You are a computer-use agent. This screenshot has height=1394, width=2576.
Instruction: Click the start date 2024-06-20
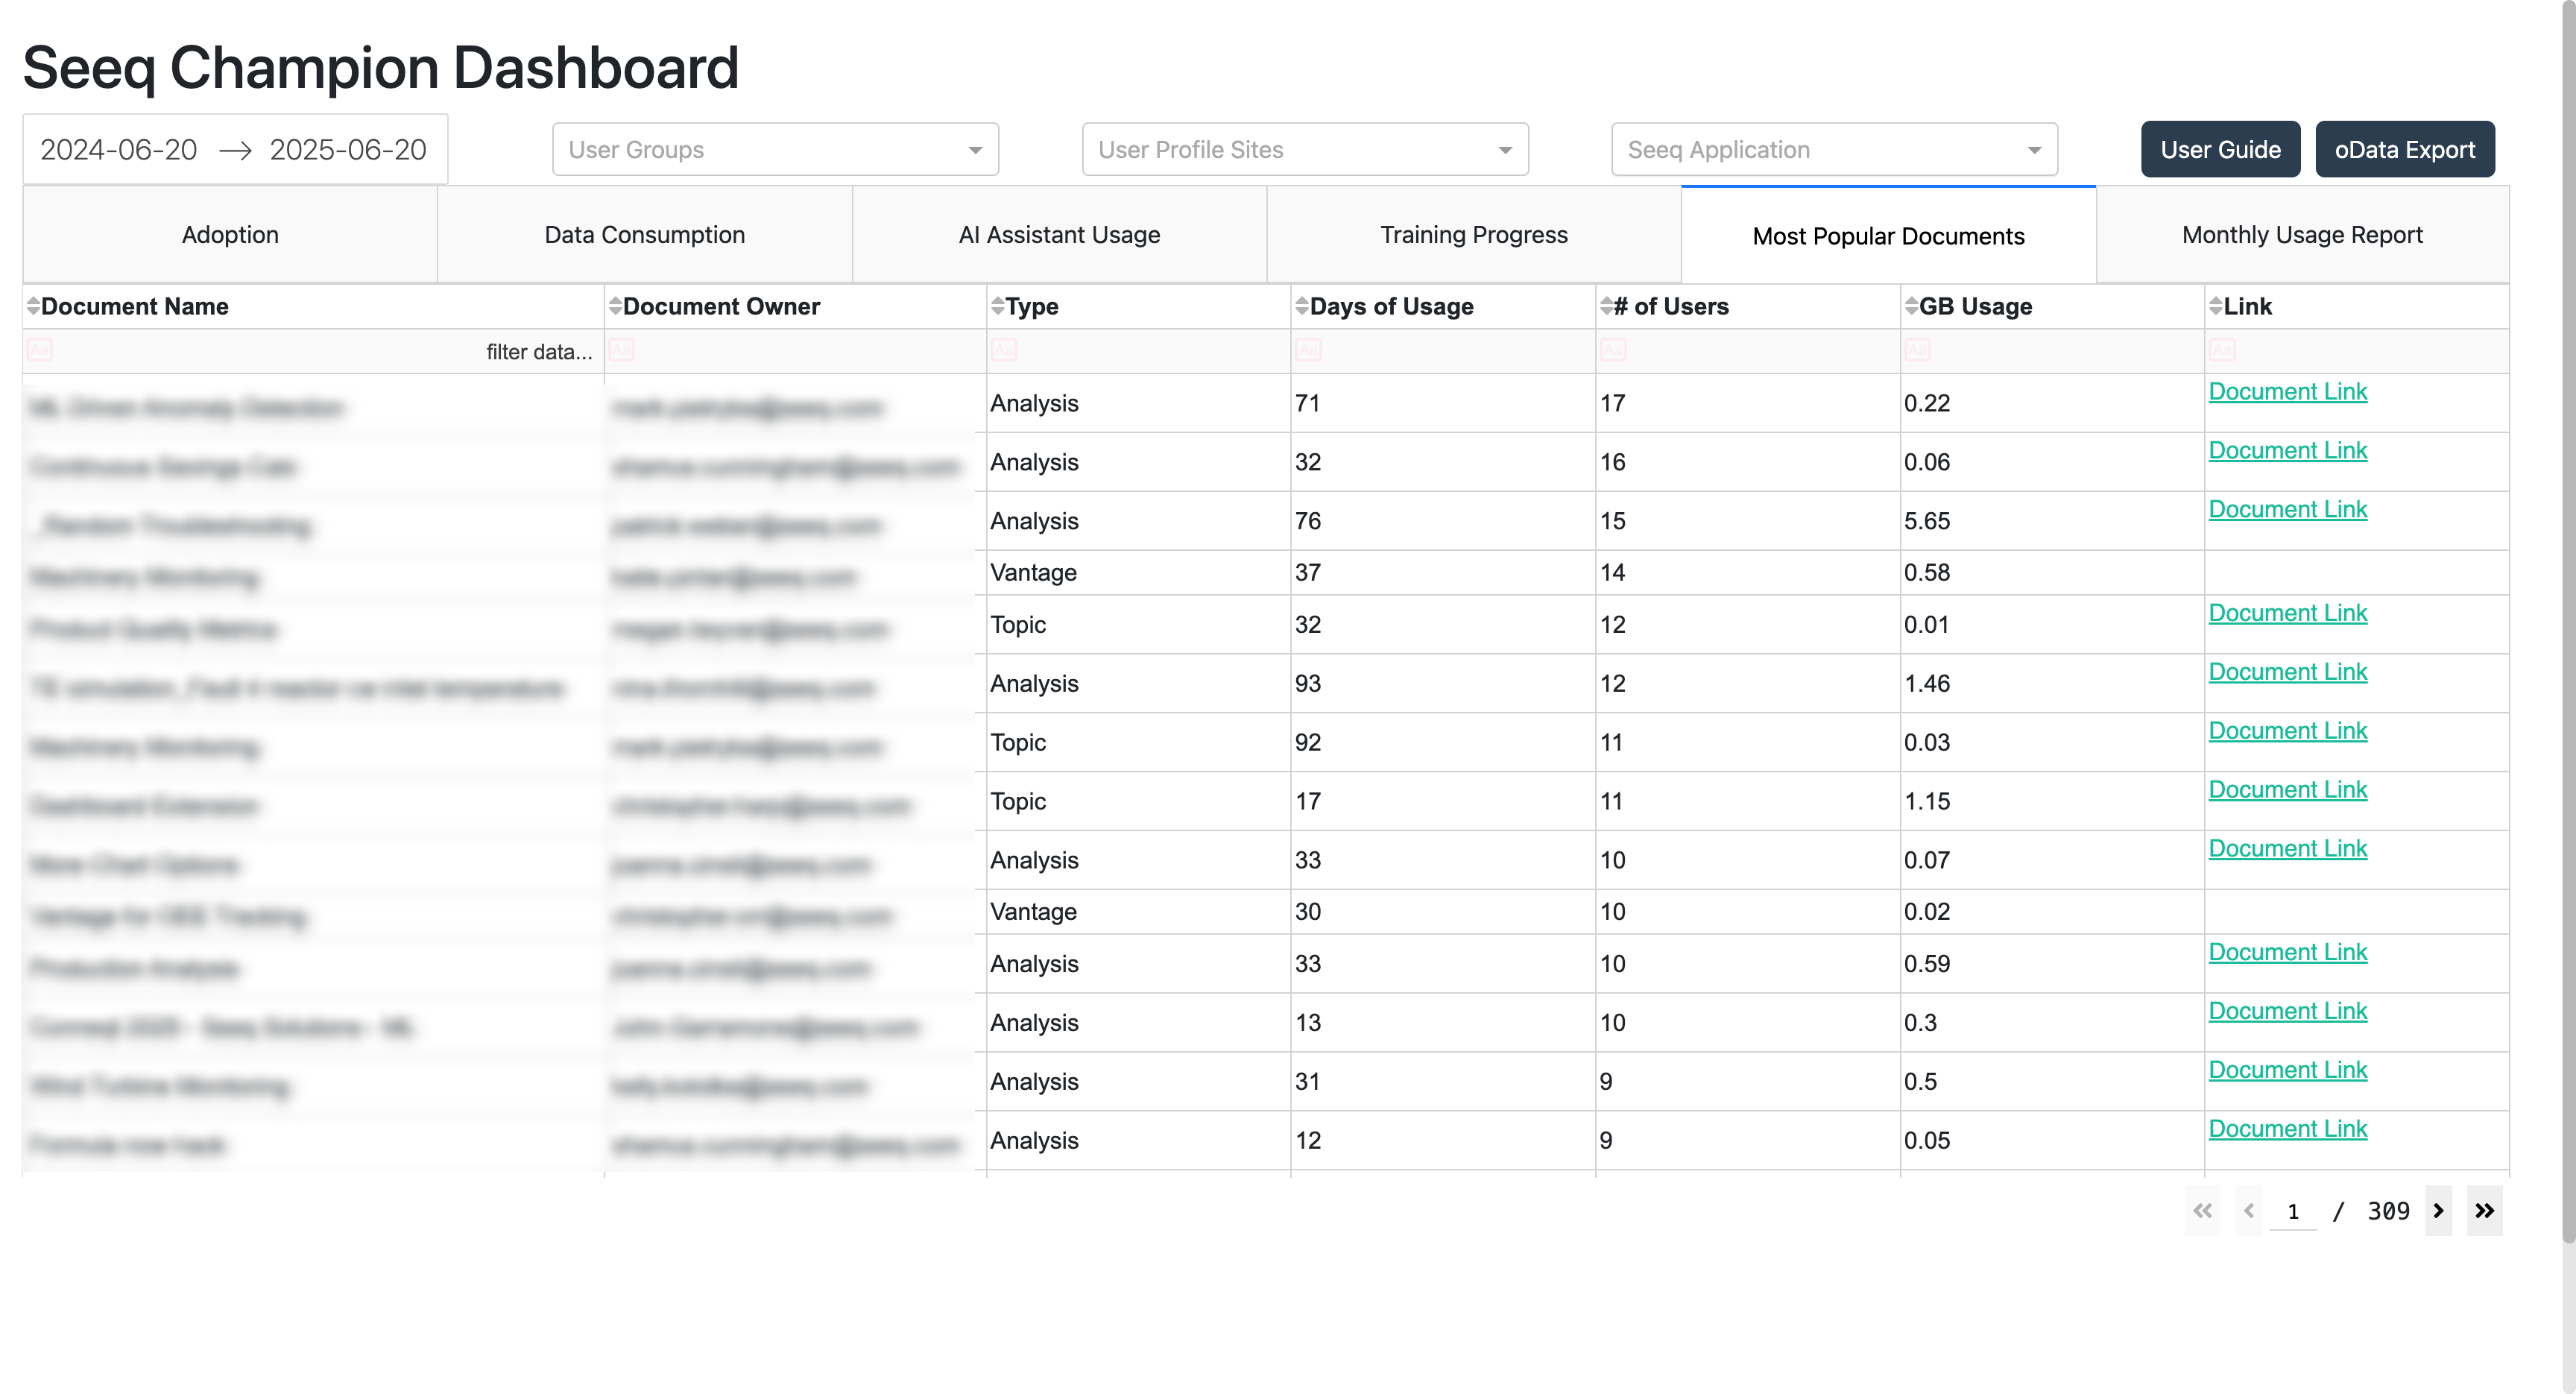(118, 150)
